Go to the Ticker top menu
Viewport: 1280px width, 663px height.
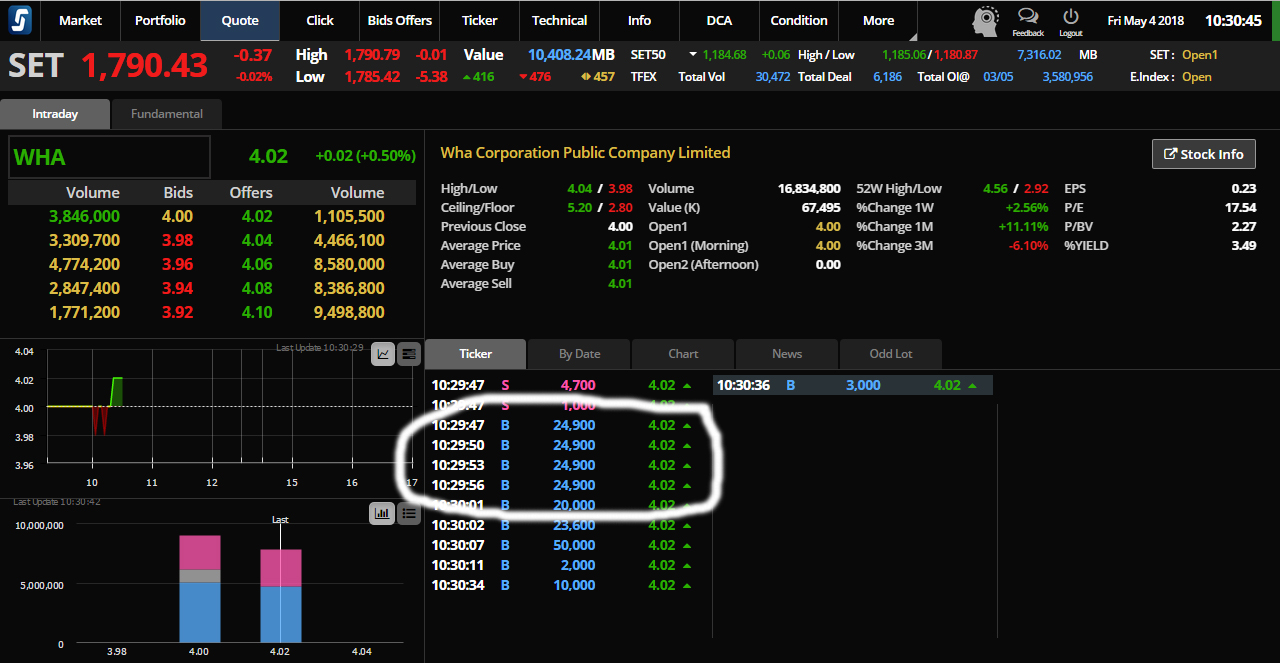[480, 20]
